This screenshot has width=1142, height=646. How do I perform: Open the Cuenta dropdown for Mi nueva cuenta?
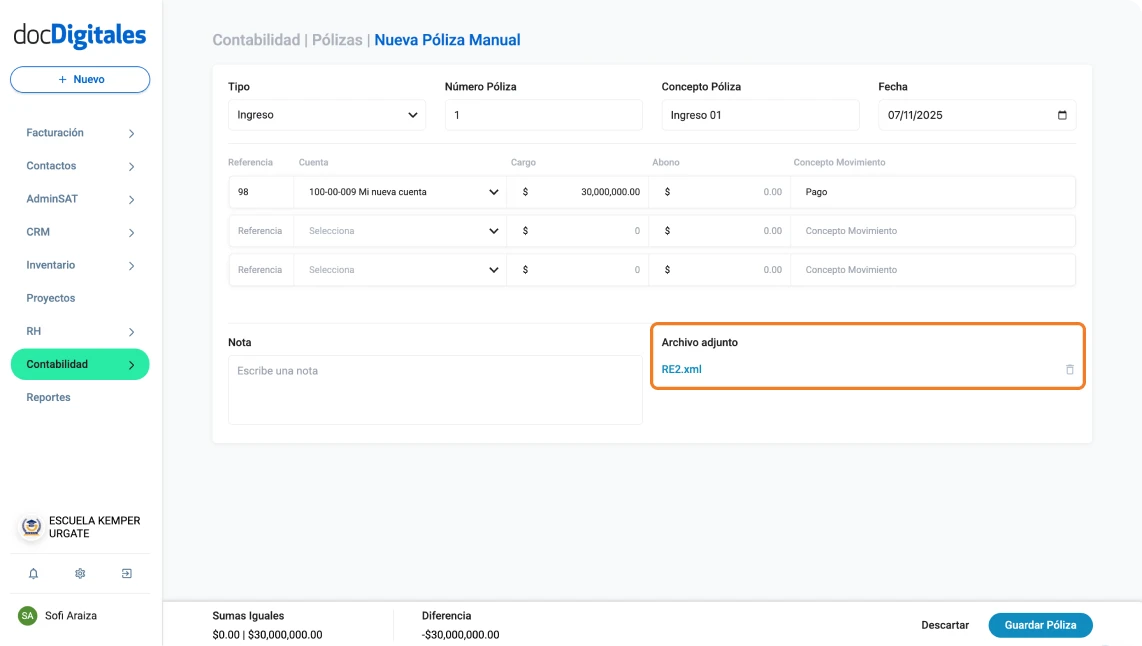pyautogui.click(x=400, y=192)
